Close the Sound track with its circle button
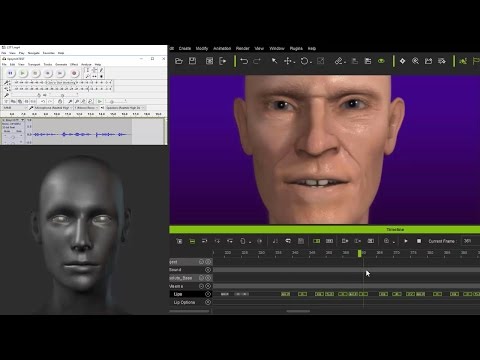This screenshot has width=480, height=360. point(208,270)
